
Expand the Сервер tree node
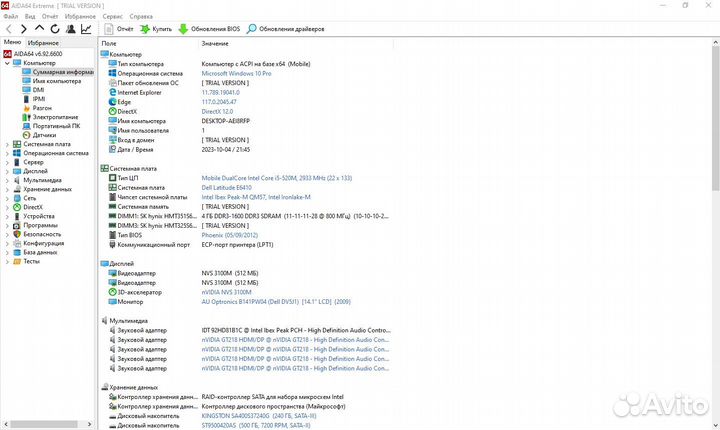pyautogui.click(x=7, y=162)
